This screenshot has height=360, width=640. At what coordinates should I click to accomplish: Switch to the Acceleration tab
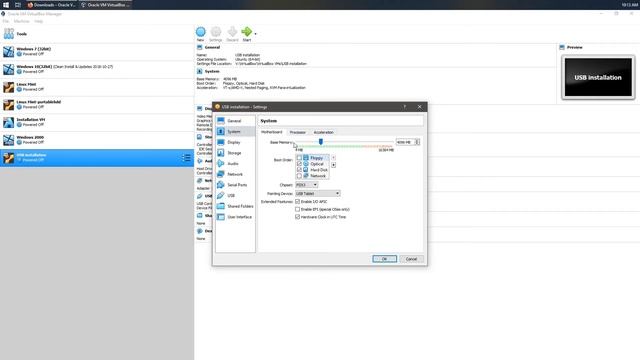click(x=324, y=132)
